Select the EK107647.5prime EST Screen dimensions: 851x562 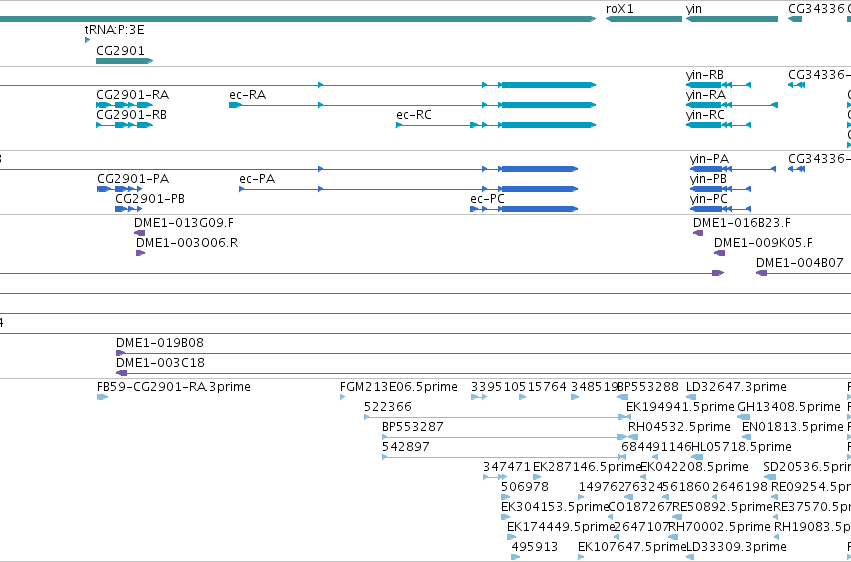581,557
